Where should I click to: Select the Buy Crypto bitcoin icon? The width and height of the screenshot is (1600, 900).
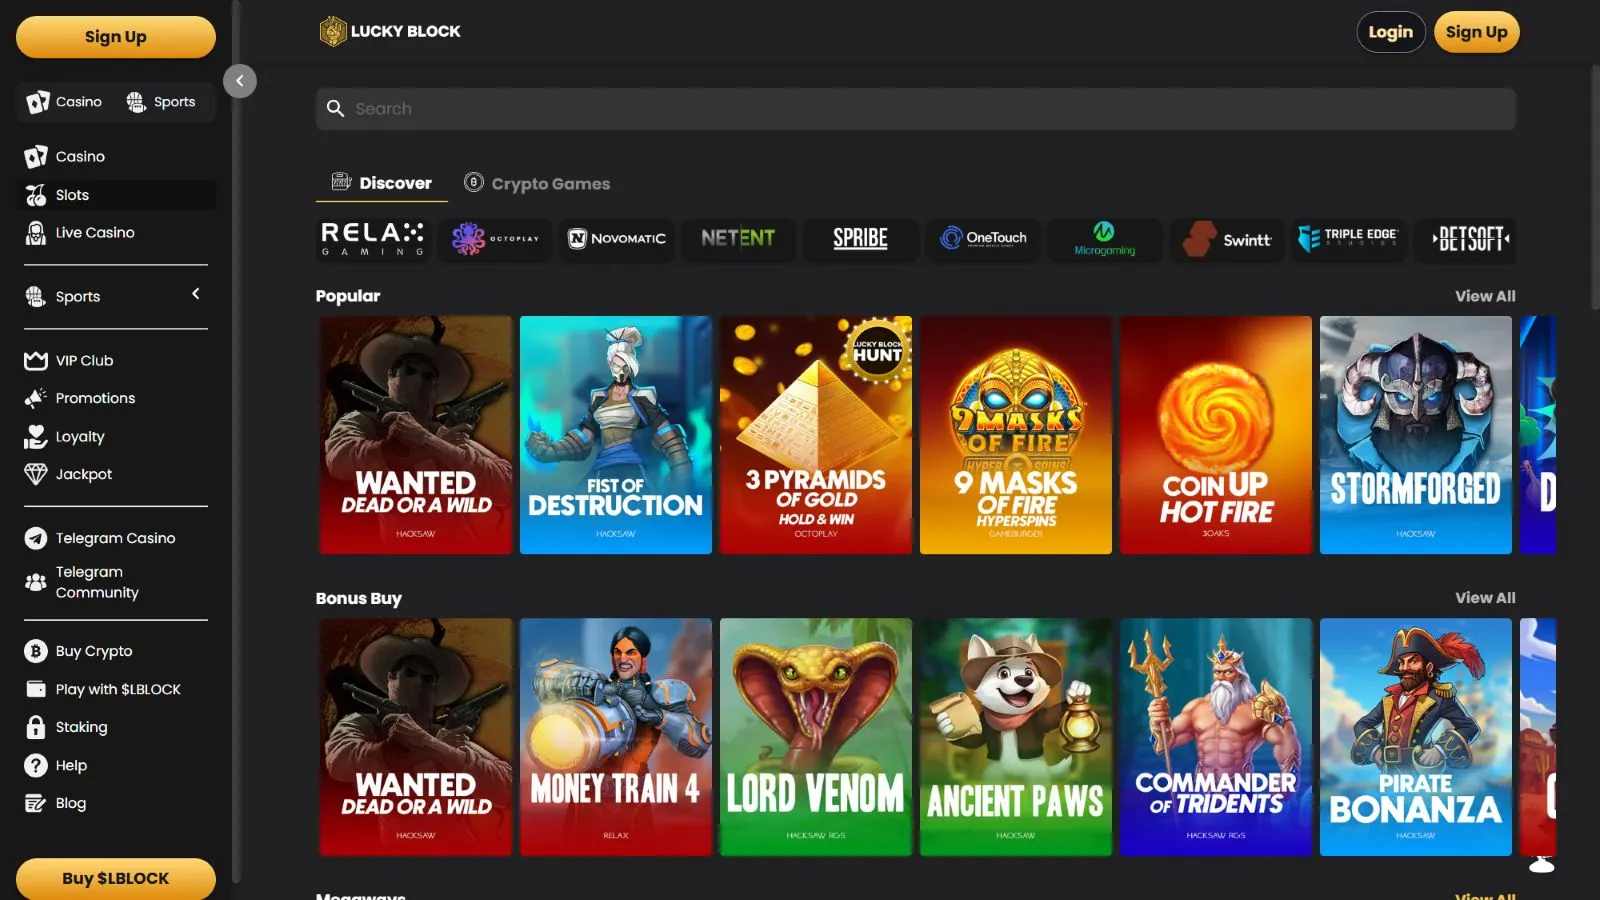pyautogui.click(x=36, y=651)
